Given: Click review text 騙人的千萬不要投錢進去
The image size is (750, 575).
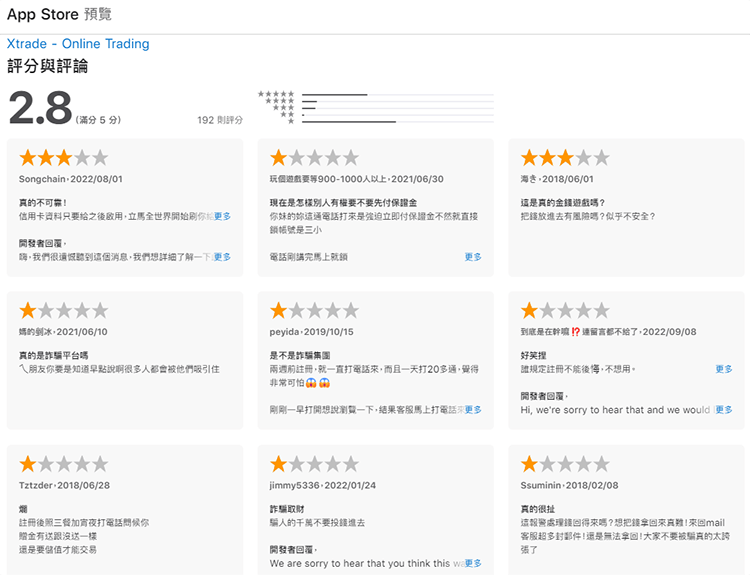Looking at the screenshot, I should click(x=317, y=522).
